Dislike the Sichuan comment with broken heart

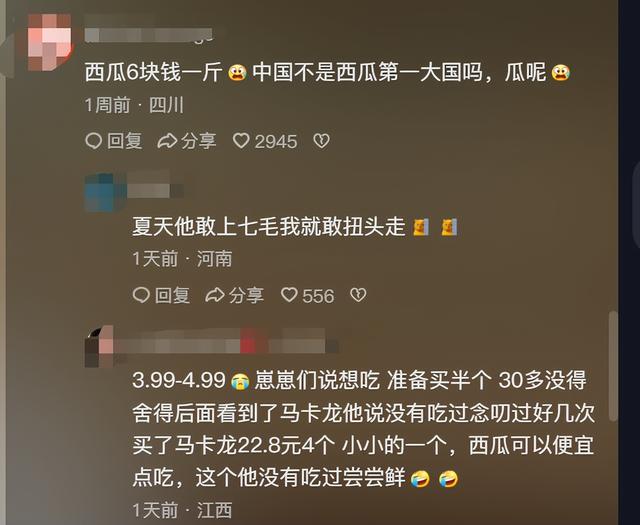click(321, 141)
